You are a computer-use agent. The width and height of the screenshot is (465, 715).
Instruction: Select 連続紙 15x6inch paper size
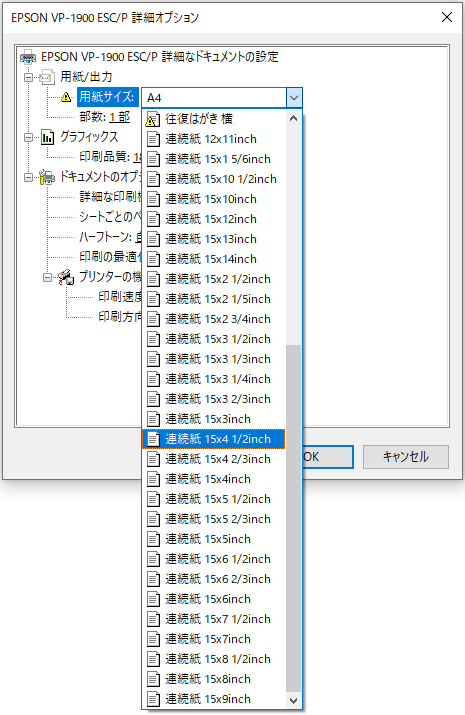[x=213, y=599]
